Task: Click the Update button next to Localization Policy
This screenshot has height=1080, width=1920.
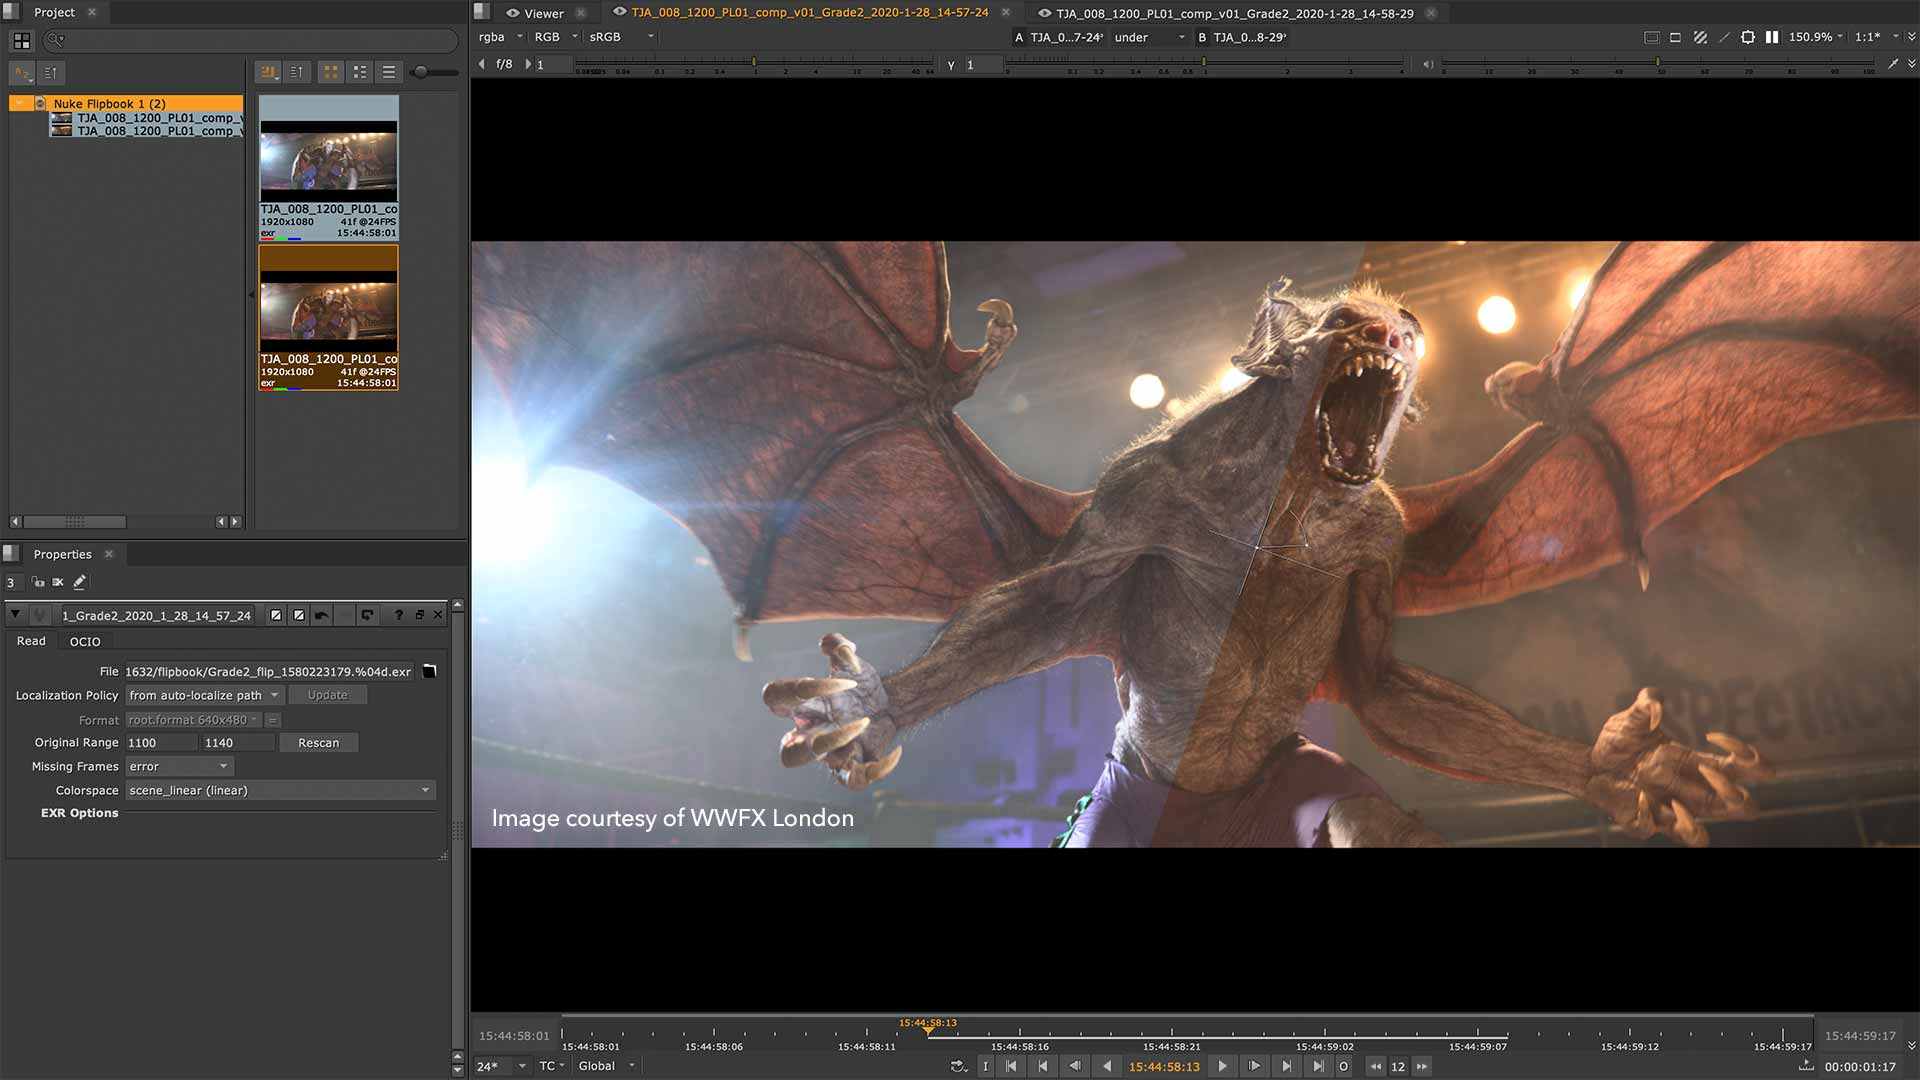Action: (328, 694)
